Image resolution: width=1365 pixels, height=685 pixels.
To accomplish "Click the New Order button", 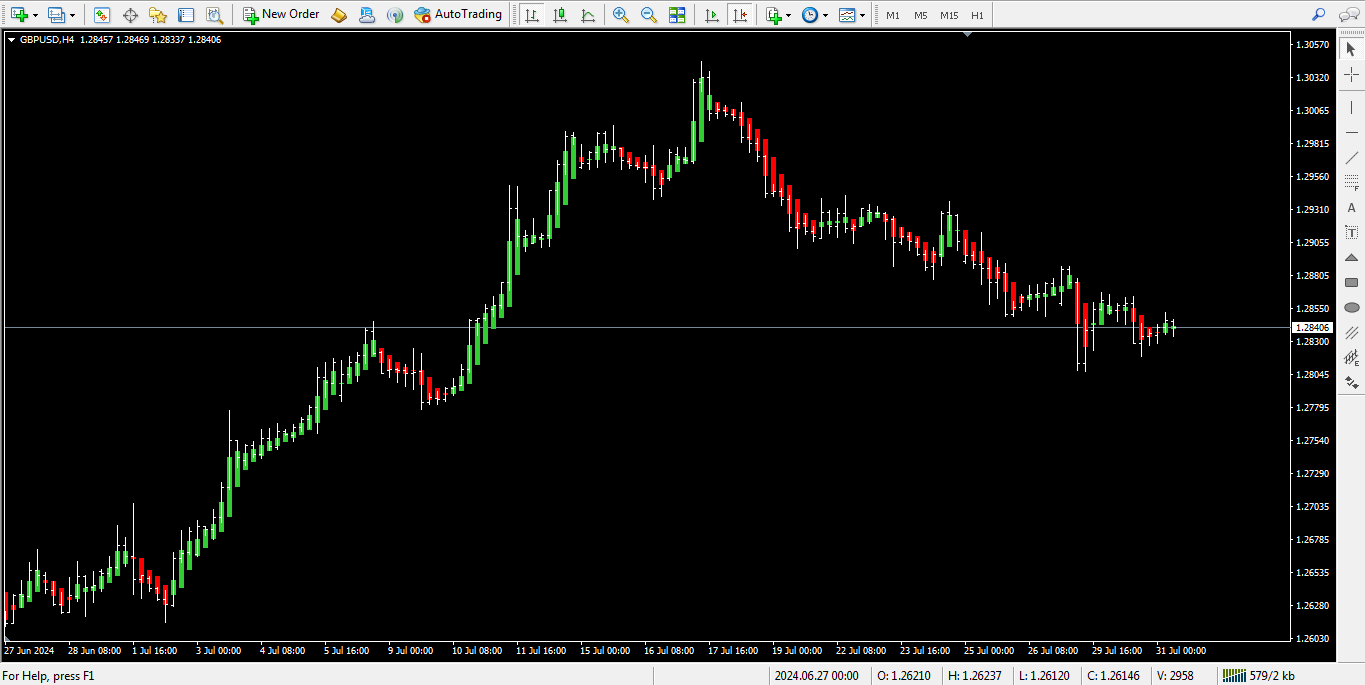I will pos(281,15).
